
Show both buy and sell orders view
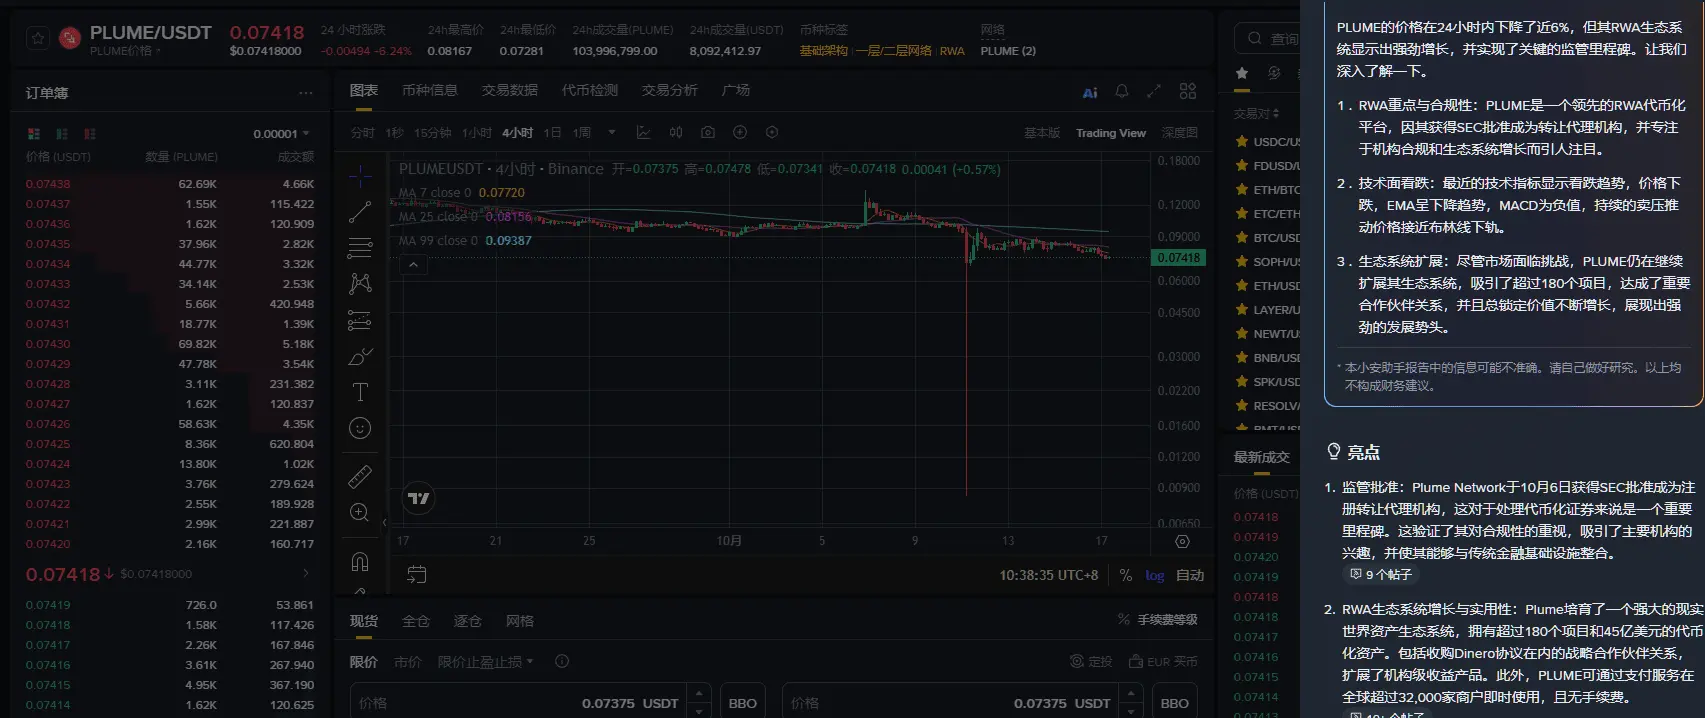coord(34,133)
